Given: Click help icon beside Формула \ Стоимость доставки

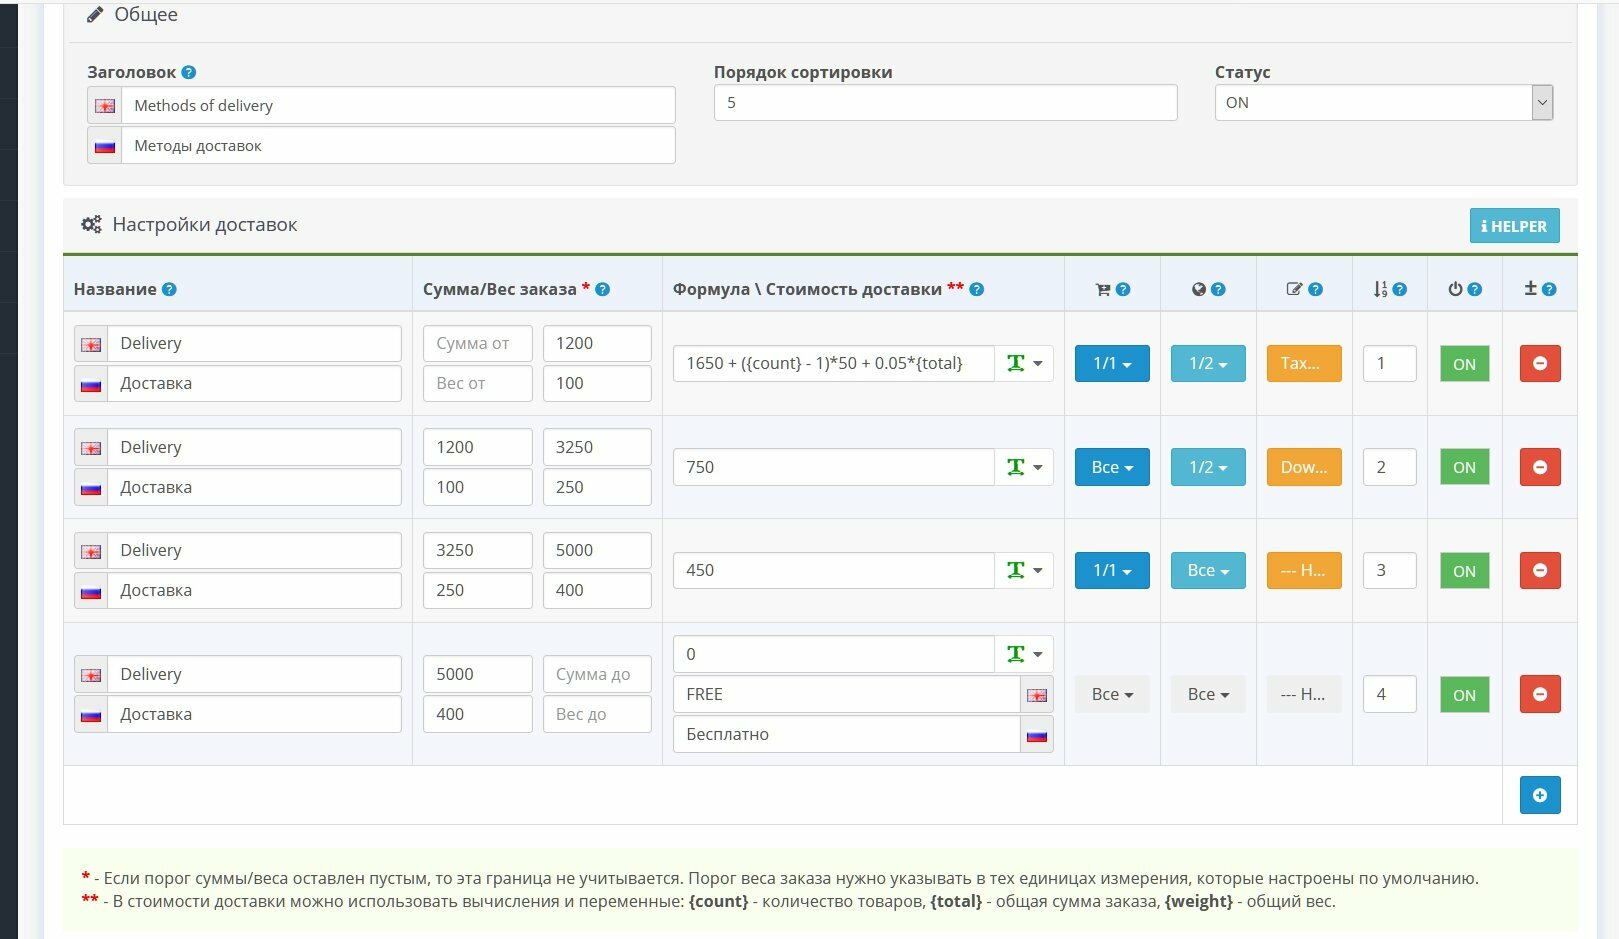Looking at the screenshot, I should tap(977, 289).
